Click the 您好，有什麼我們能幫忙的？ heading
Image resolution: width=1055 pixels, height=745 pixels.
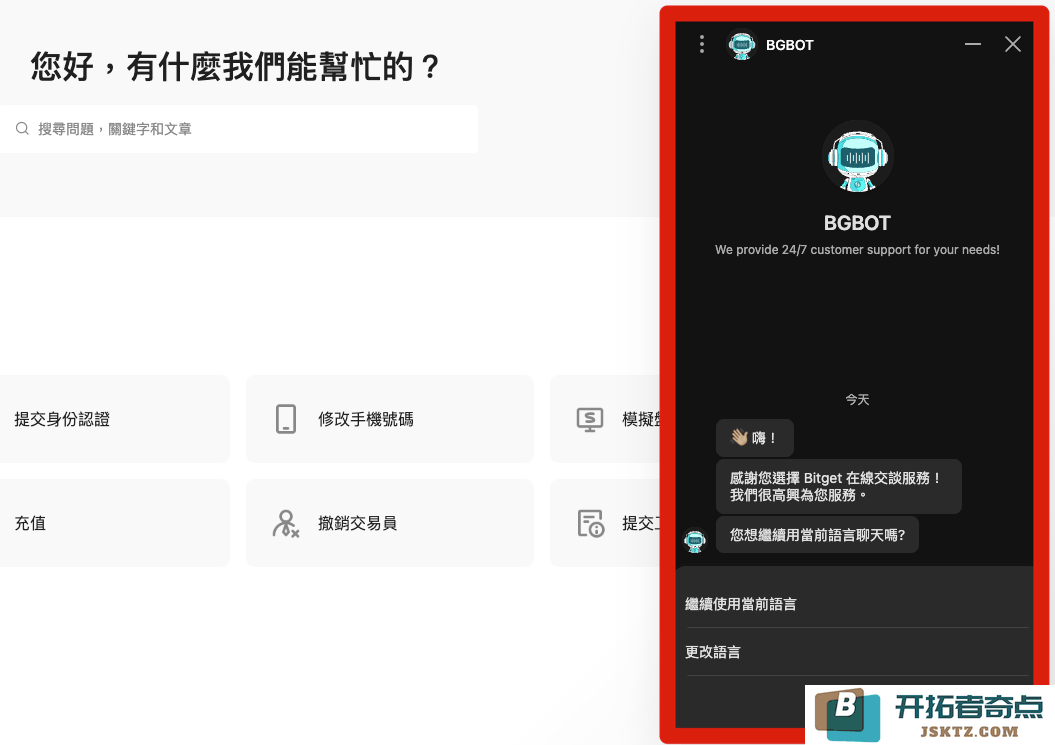pyautogui.click(x=234, y=67)
